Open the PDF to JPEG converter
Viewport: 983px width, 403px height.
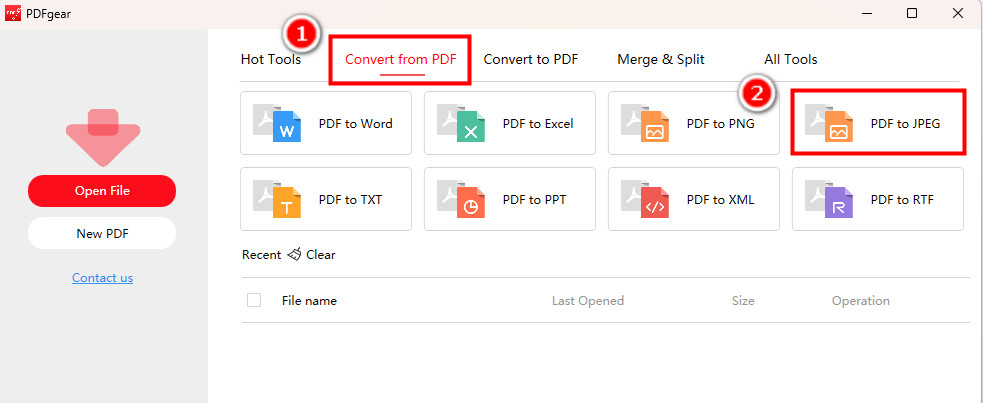point(878,123)
